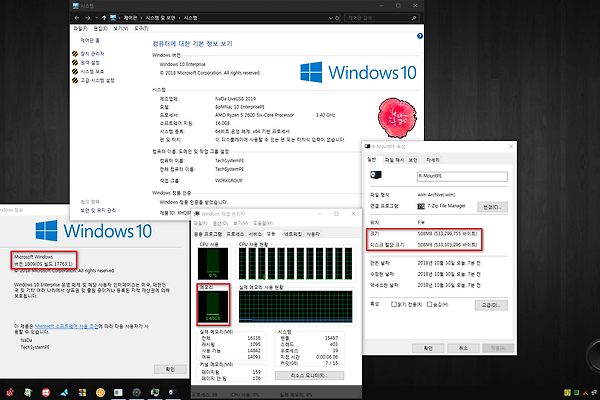This screenshot has width=600, height=400.
Task: Open the 제어판 홈 link
Action: pos(90,40)
